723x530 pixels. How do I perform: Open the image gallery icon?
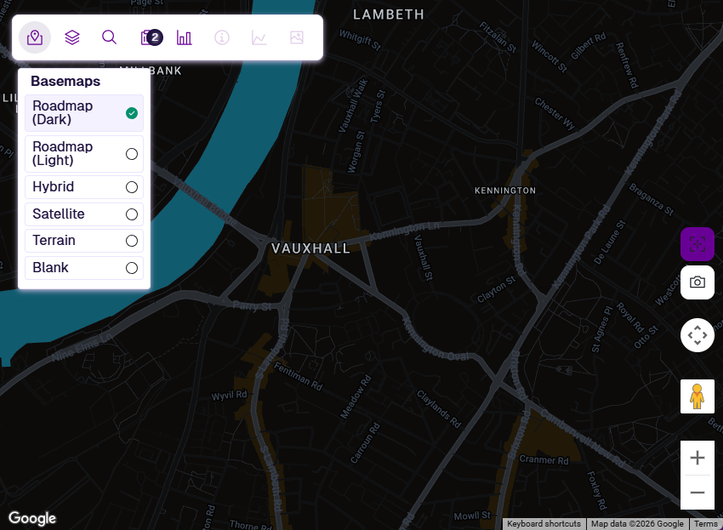(296, 37)
